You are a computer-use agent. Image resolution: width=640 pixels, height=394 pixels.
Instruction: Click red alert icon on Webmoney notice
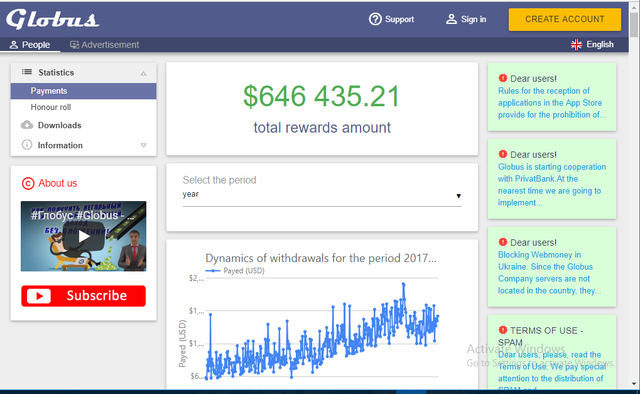pyautogui.click(x=502, y=242)
